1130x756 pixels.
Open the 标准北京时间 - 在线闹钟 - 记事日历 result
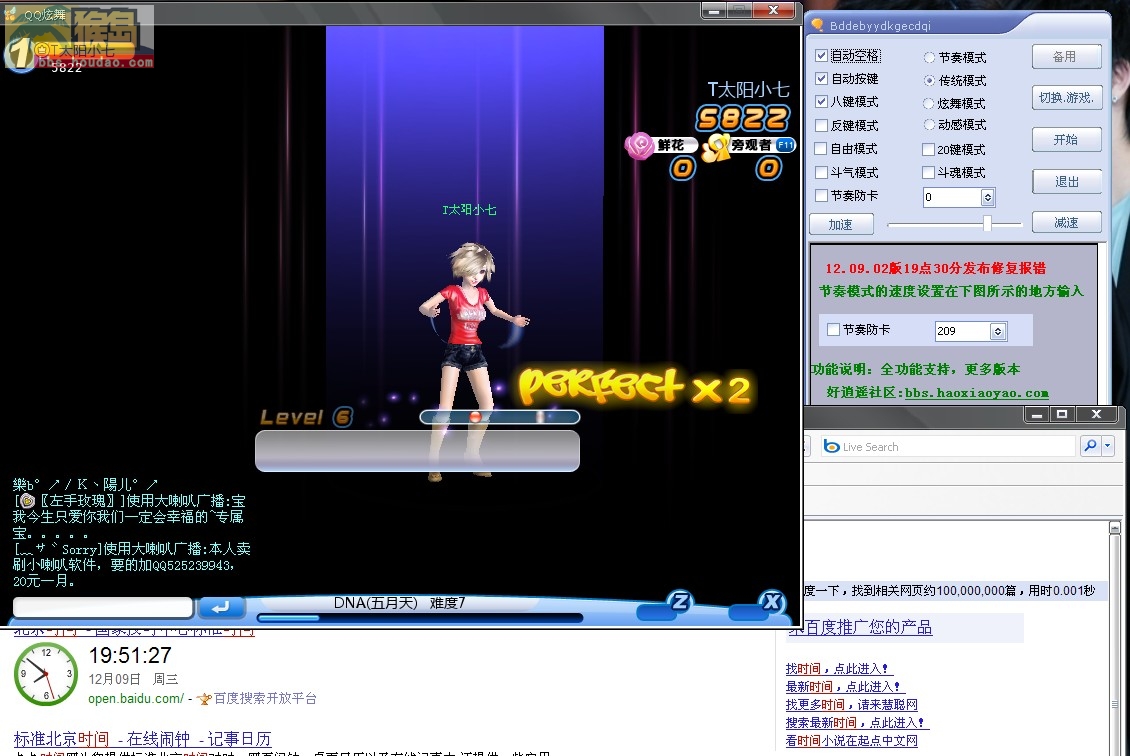click(x=142, y=739)
